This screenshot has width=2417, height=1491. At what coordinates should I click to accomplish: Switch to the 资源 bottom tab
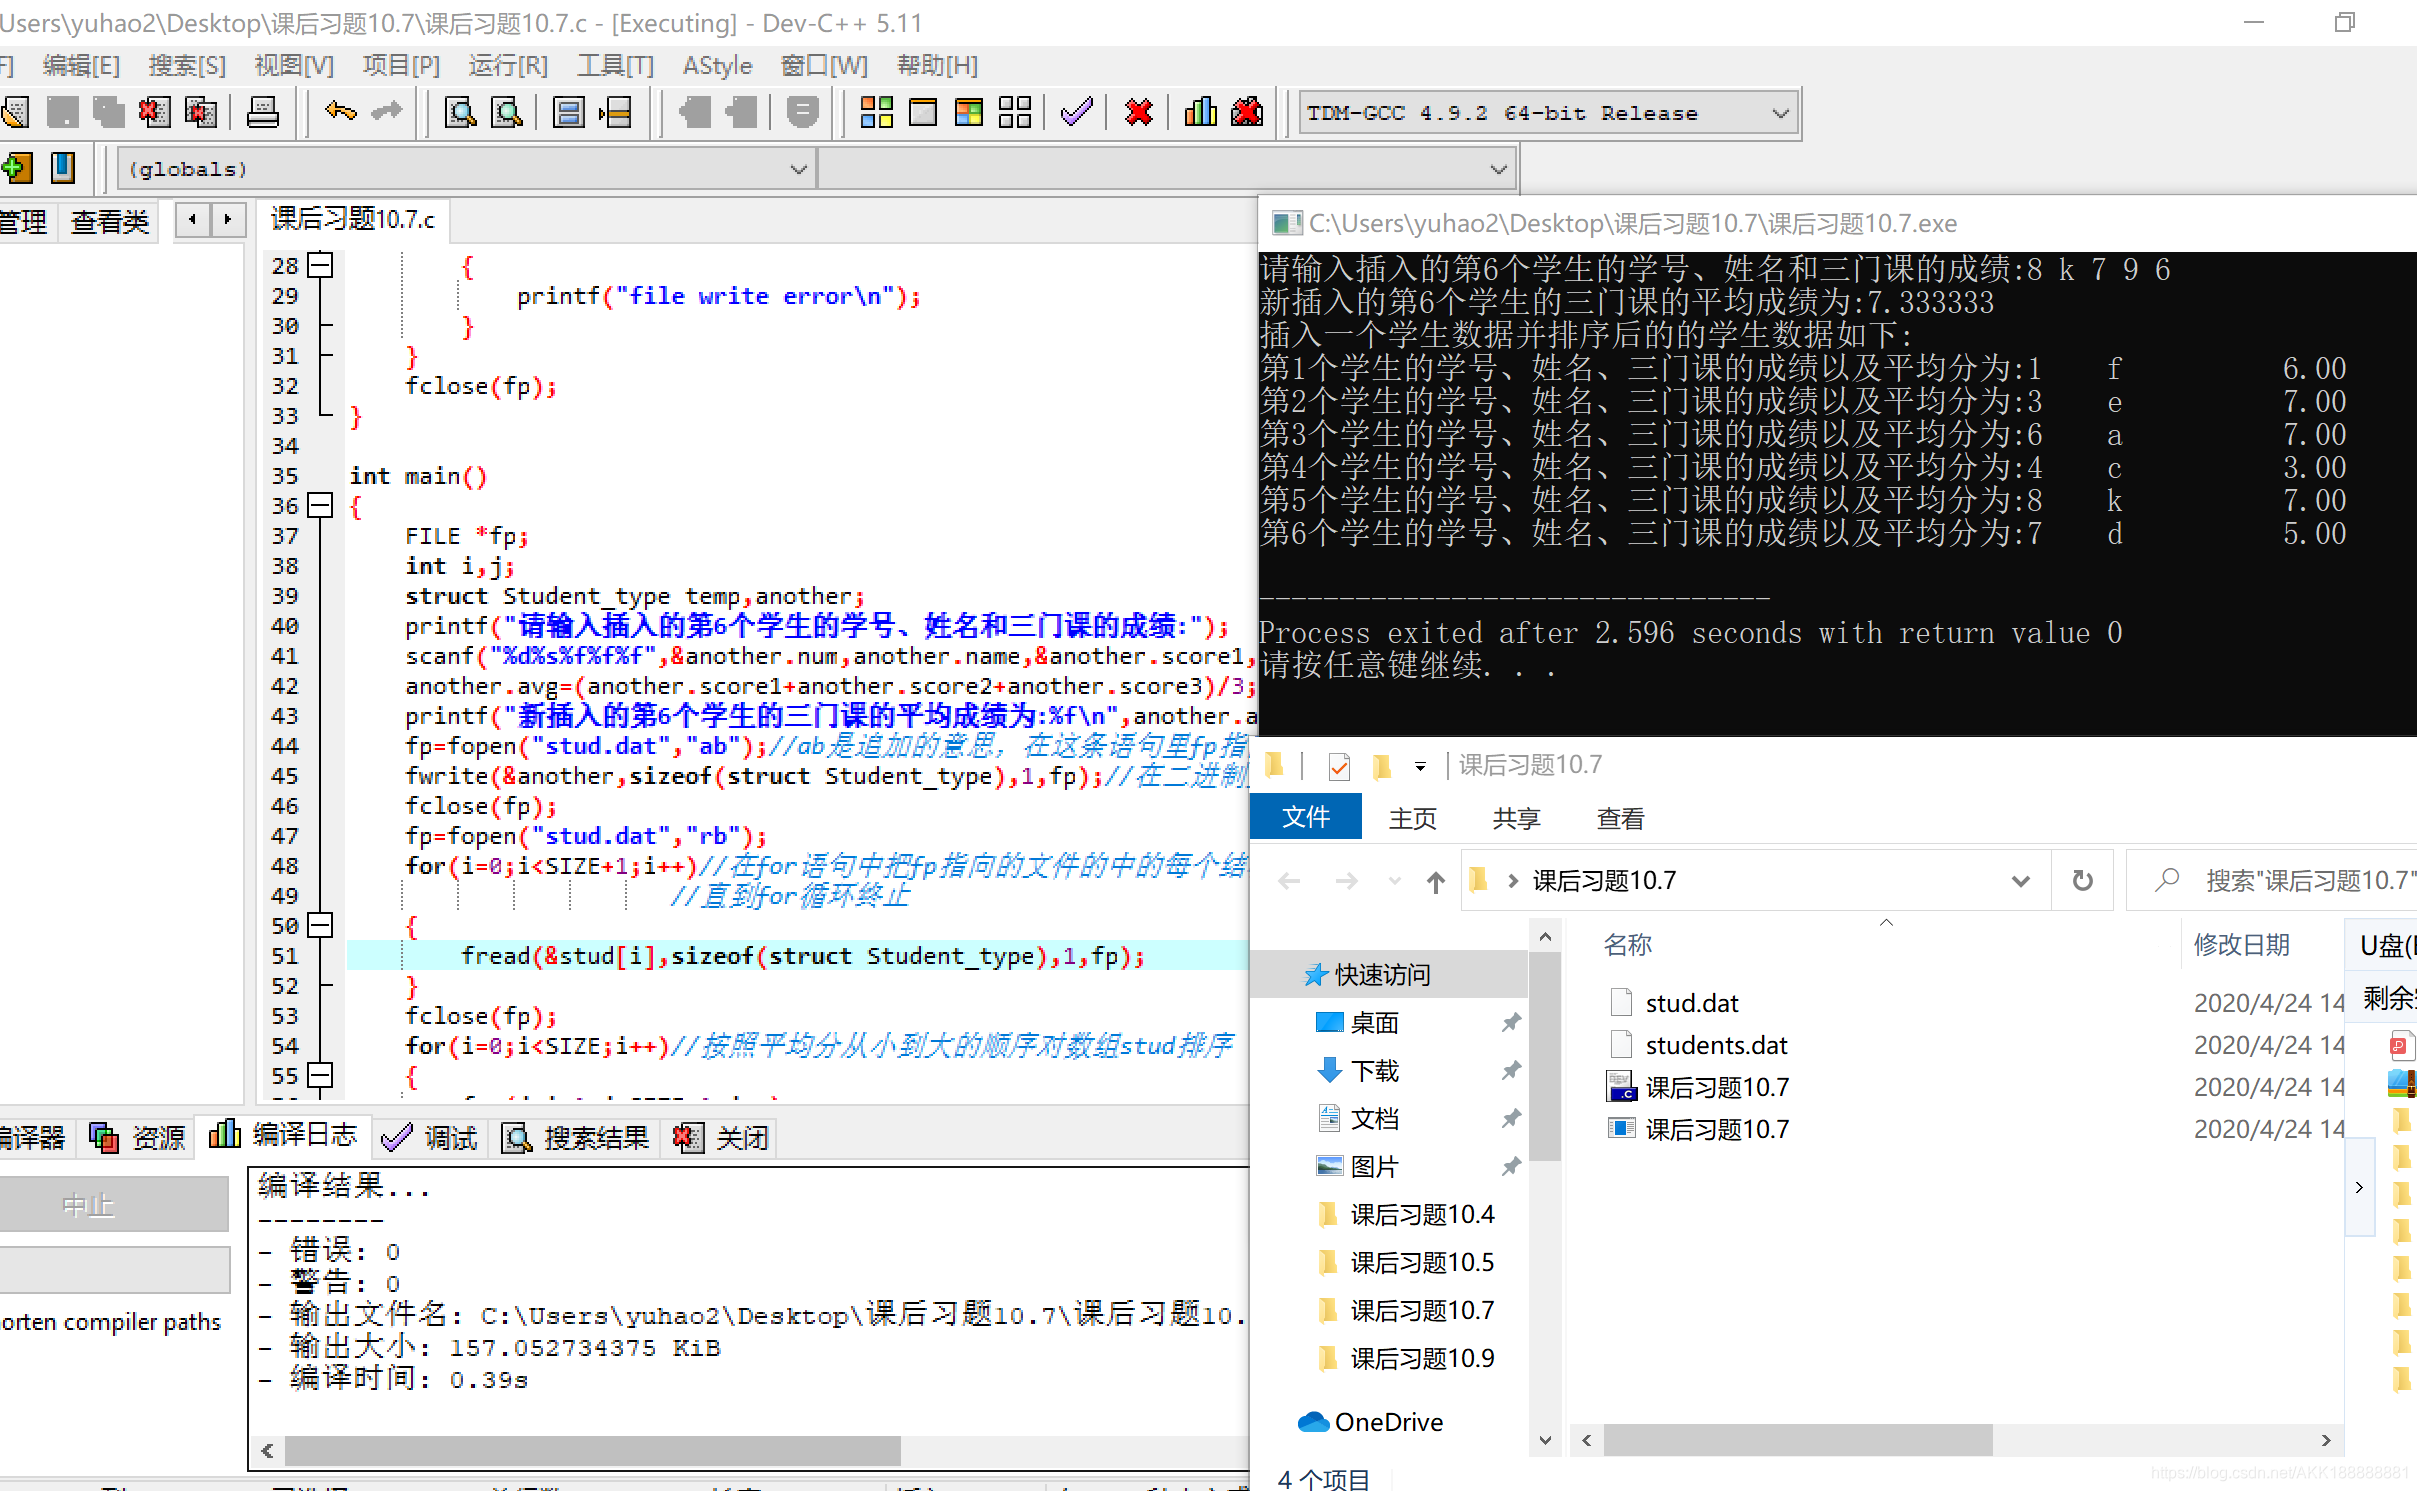point(138,1138)
